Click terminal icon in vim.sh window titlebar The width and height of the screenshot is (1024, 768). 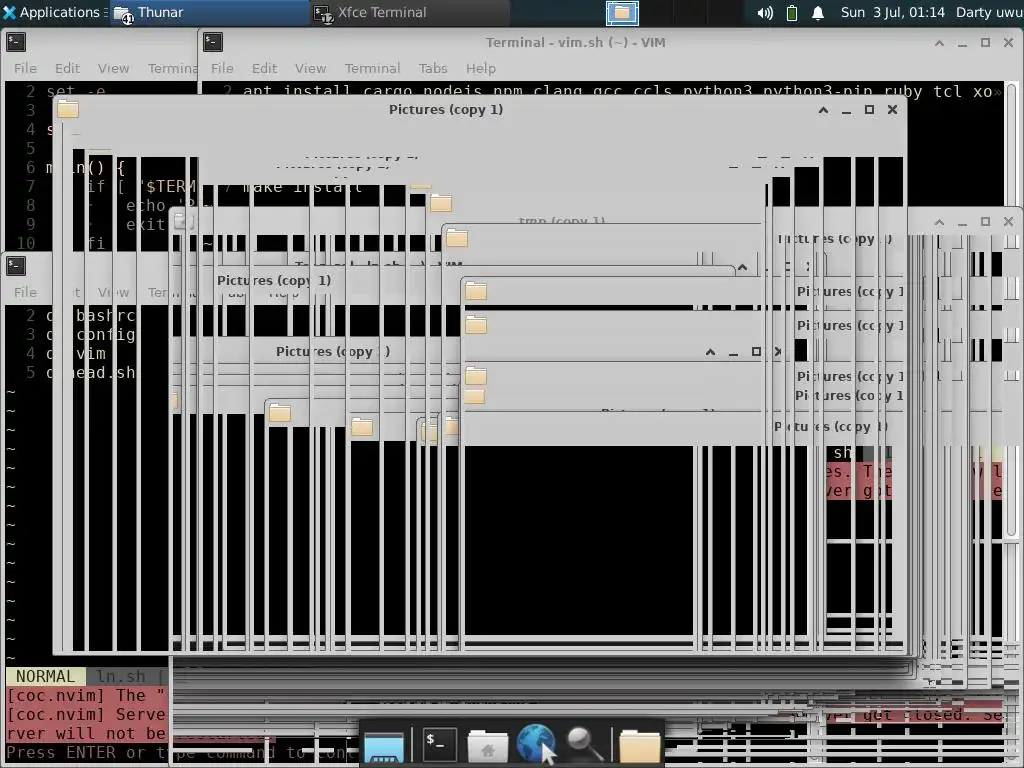(213, 42)
